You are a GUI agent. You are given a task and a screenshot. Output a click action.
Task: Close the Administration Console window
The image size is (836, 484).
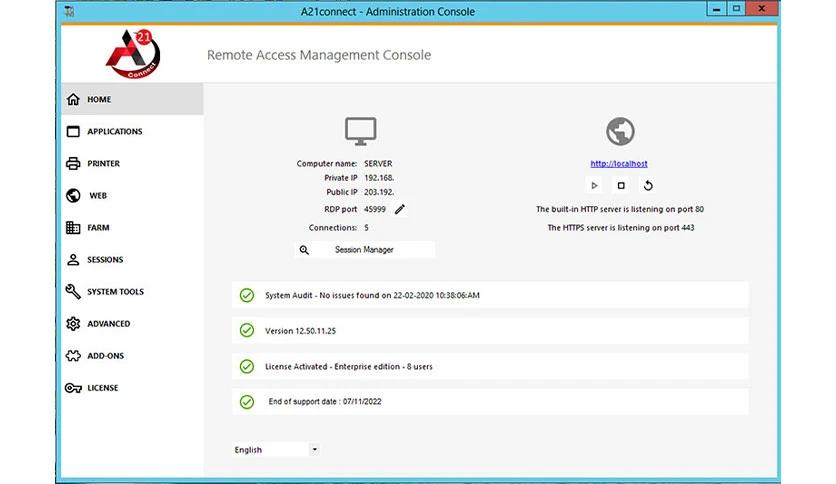[x=762, y=9]
